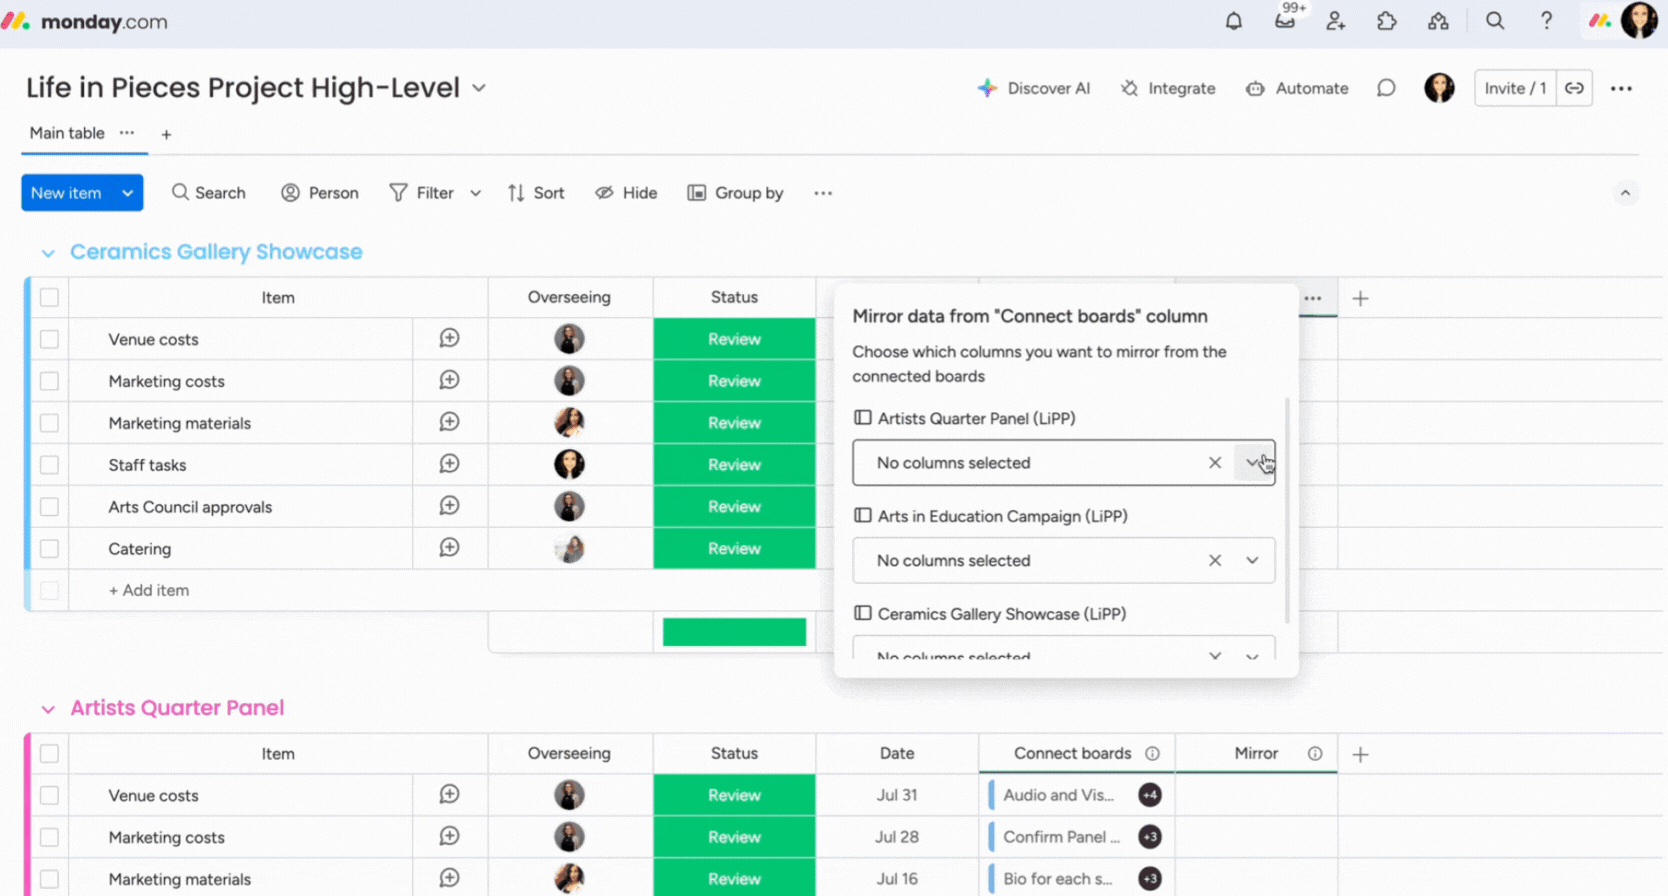Screen dimensions: 1668x896
Task: Open more toolbar options dots
Action: point(823,193)
